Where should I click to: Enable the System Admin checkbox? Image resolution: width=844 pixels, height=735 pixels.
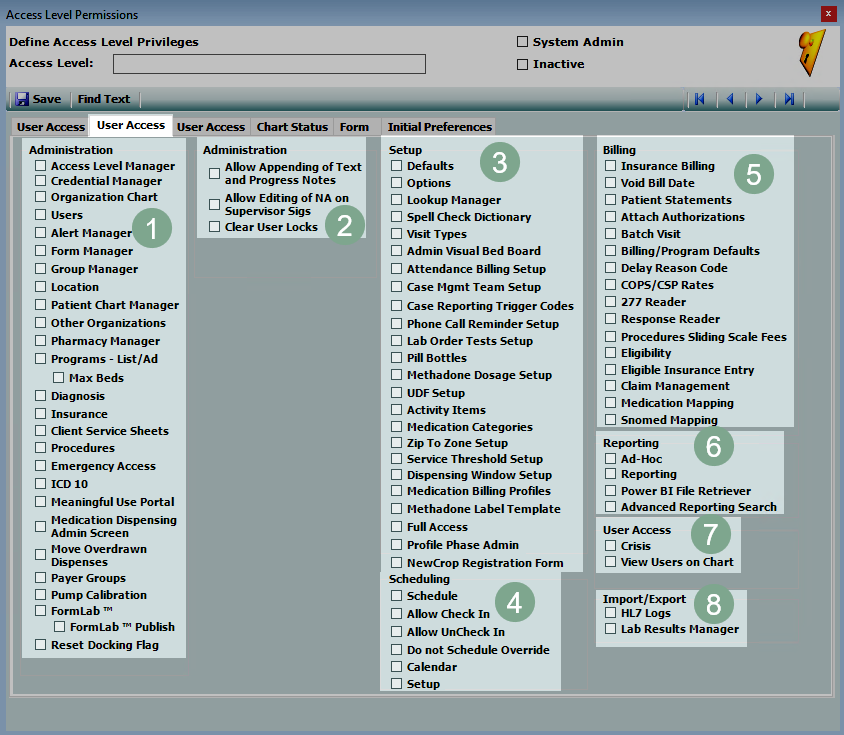522,42
